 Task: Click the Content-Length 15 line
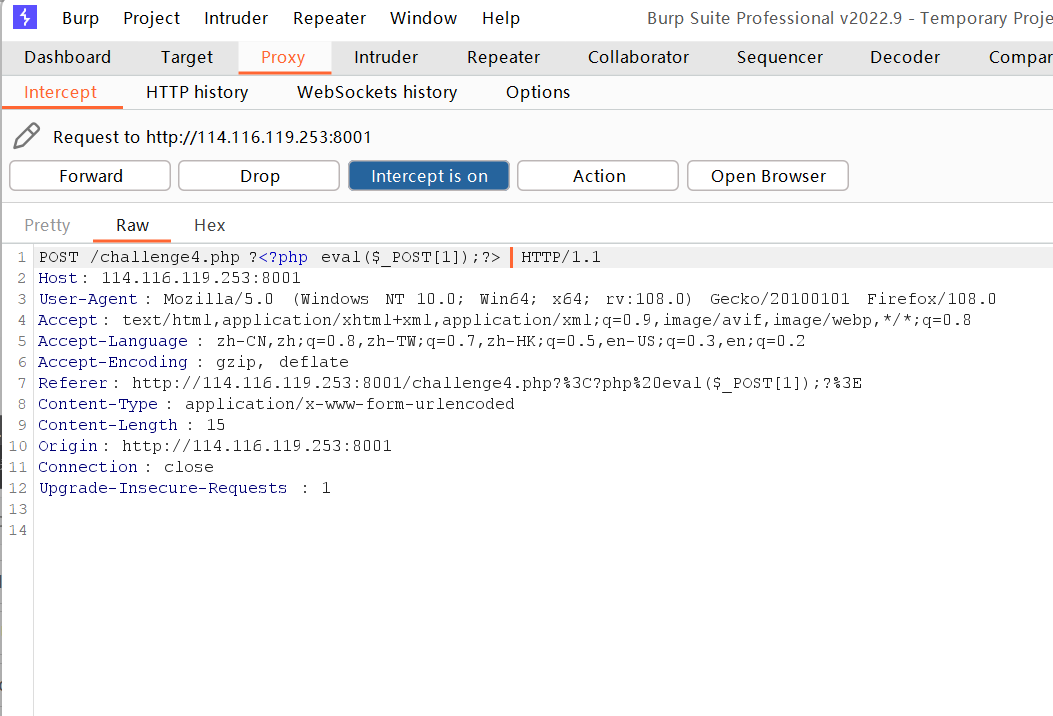pyautogui.click(x=132, y=424)
